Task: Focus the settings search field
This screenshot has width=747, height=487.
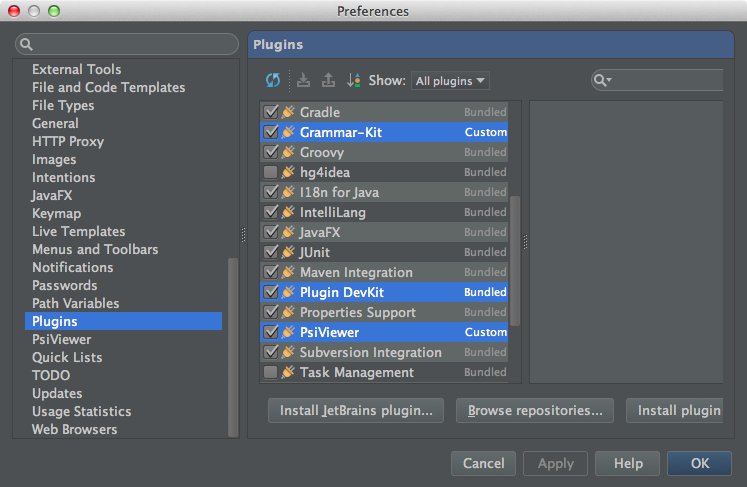Action: pos(127,45)
